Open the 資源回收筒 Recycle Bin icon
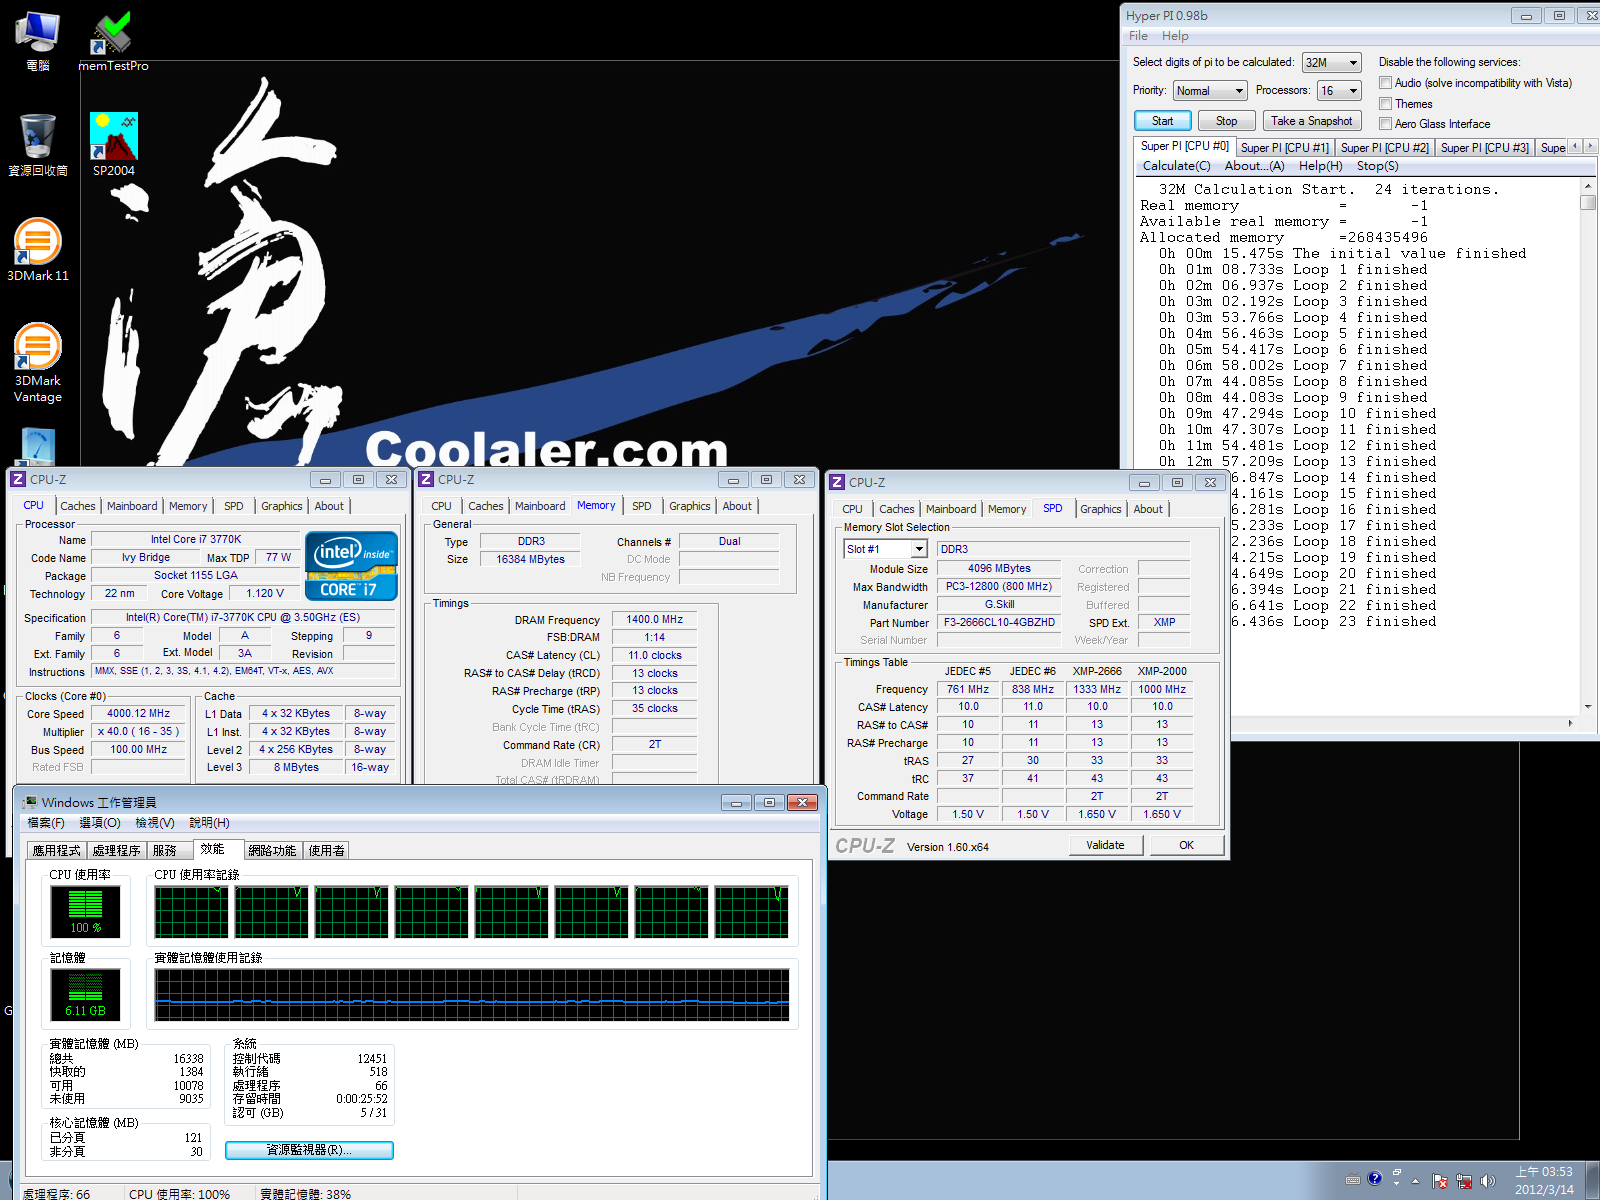 tap(38, 145)
